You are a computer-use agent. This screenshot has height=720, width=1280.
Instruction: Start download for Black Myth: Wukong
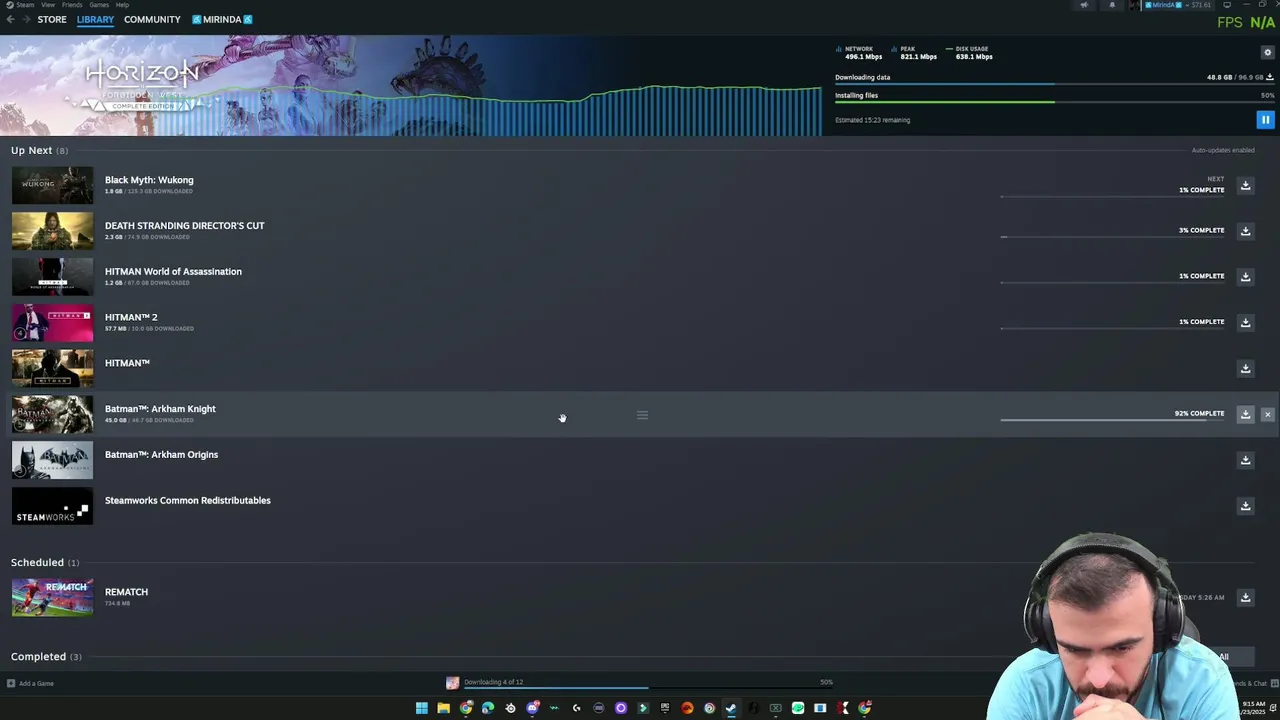coord(1245,185)
